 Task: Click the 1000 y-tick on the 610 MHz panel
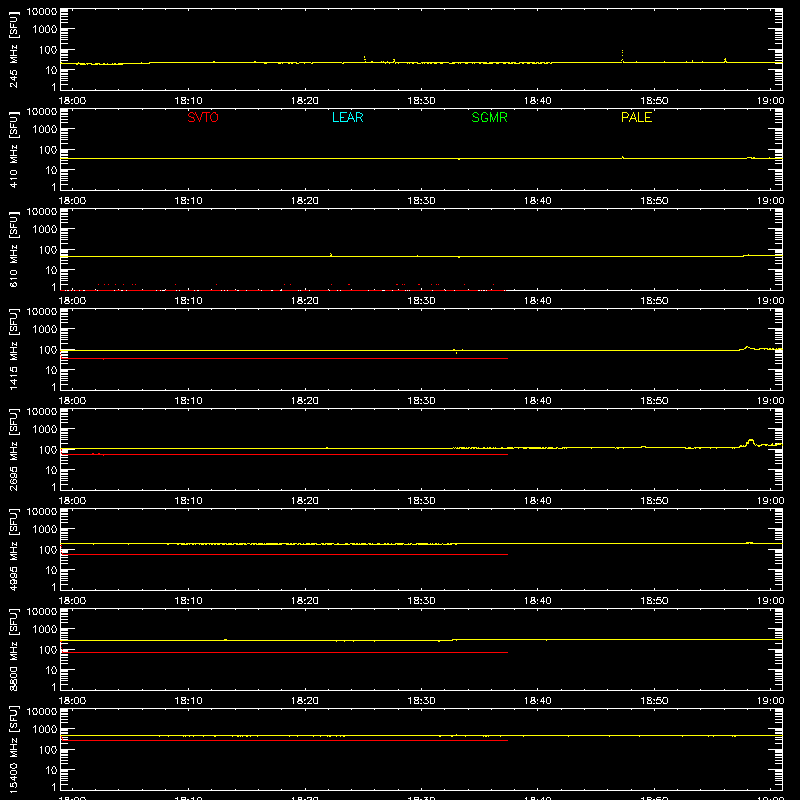pyautogui.click(x=45, y=230)
